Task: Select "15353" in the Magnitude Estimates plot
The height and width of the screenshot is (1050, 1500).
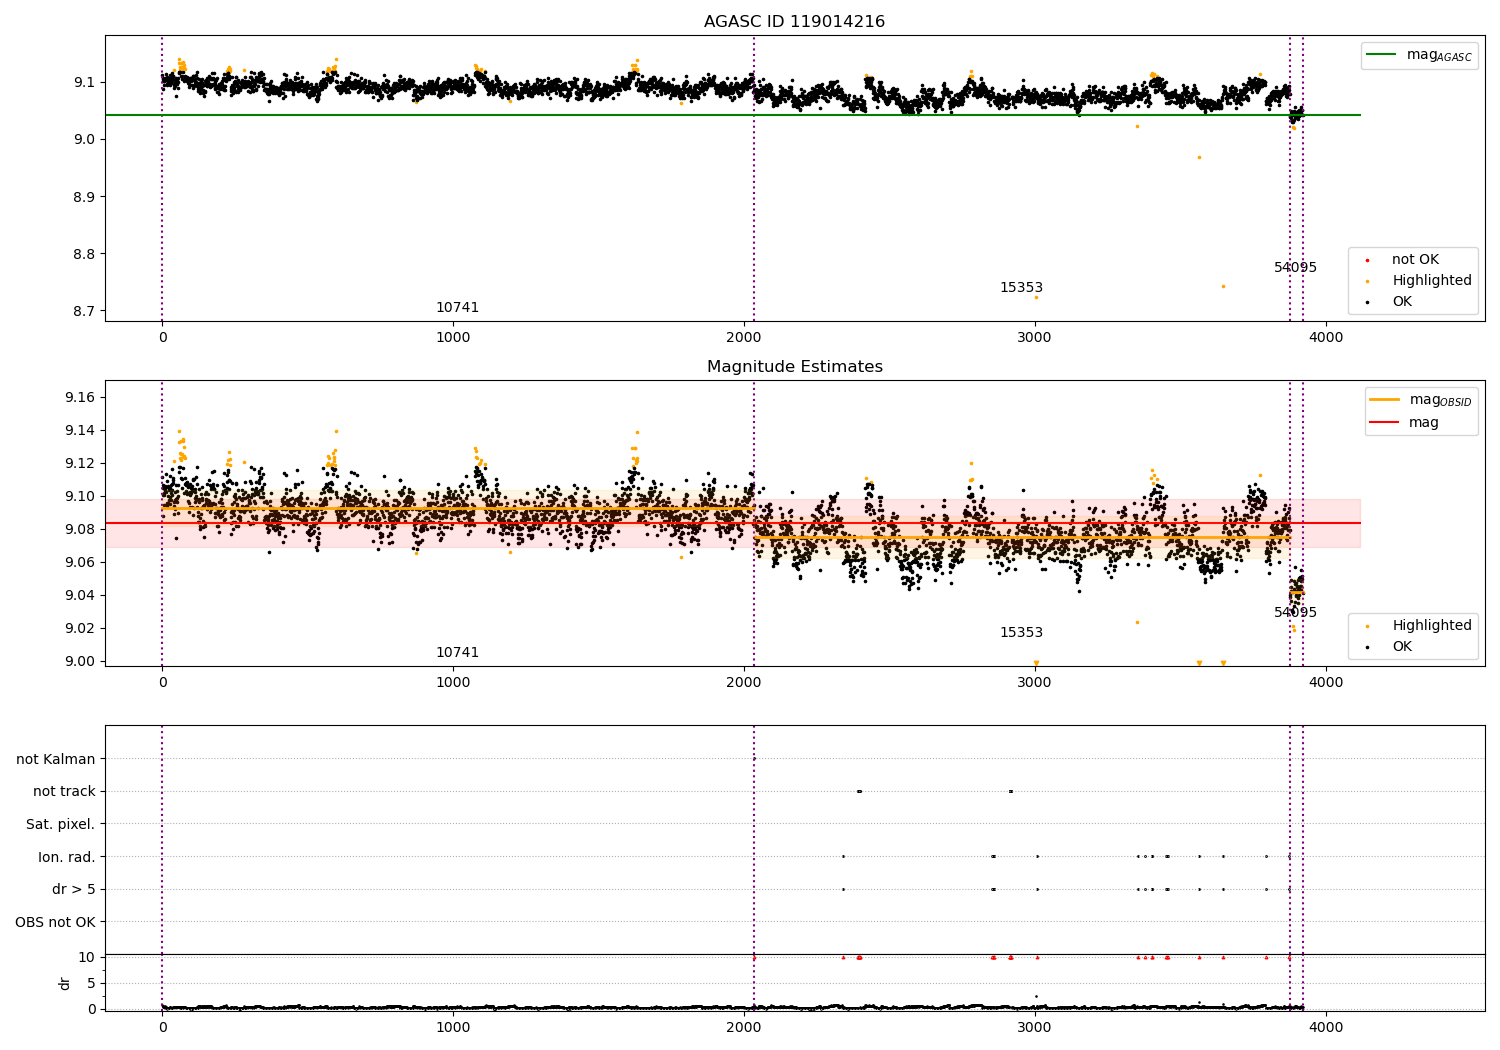Action: click(x=1021, y=633)
